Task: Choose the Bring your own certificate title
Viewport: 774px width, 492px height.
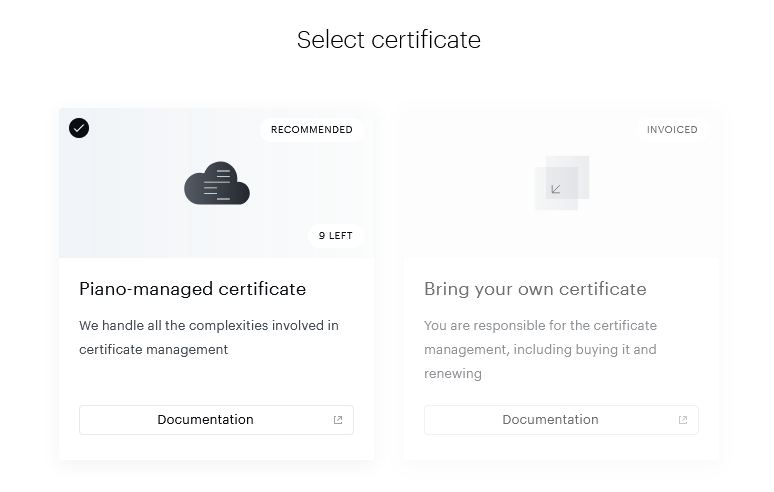Action: pyautogui.click(x=535, y=289)
